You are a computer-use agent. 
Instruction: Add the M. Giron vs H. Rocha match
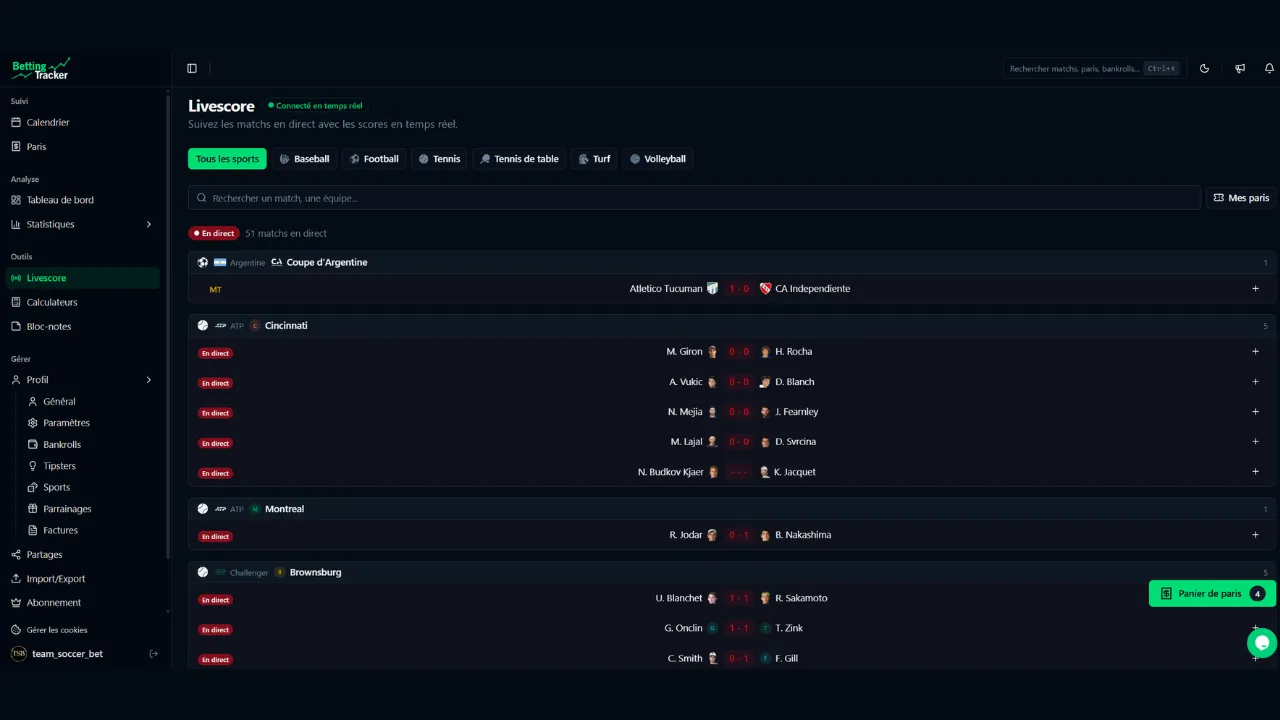[x=1256, y=352]
